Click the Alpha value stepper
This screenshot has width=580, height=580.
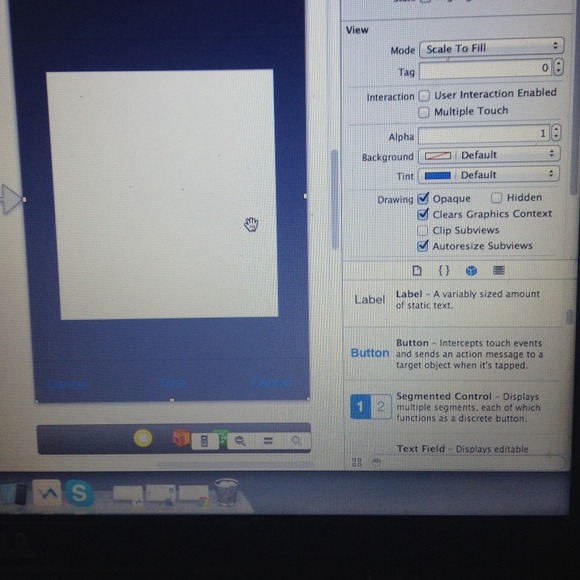point(556,132)
